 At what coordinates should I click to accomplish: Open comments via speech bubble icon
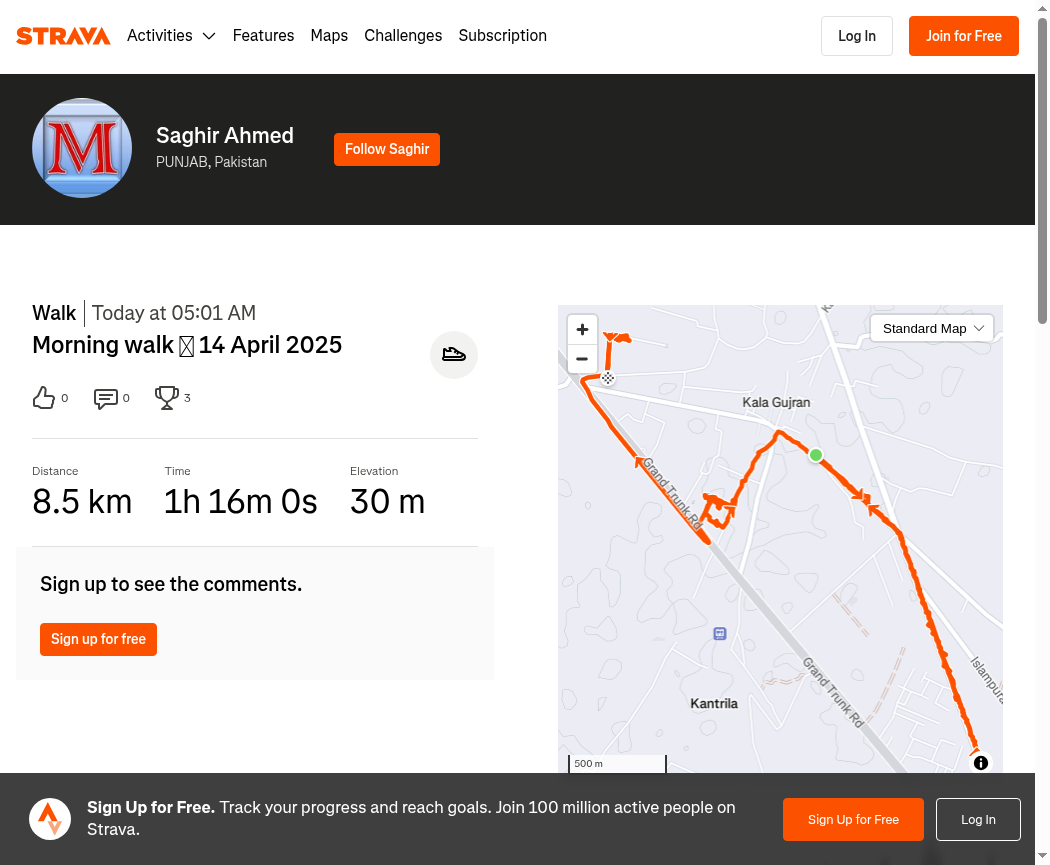pyautogui.click(x=106, y=398)
